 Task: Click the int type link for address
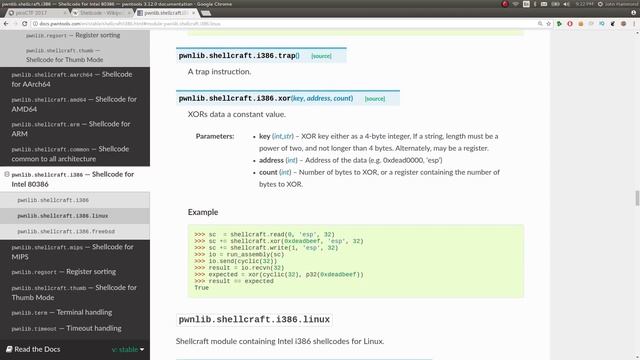tap(291, 160)
